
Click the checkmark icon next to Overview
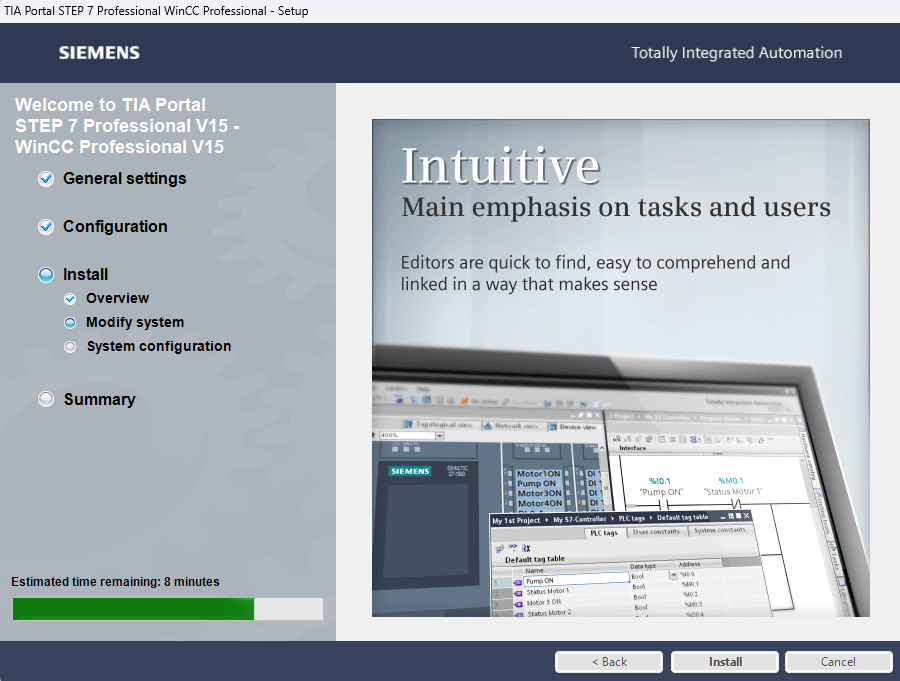pos(70,299)
